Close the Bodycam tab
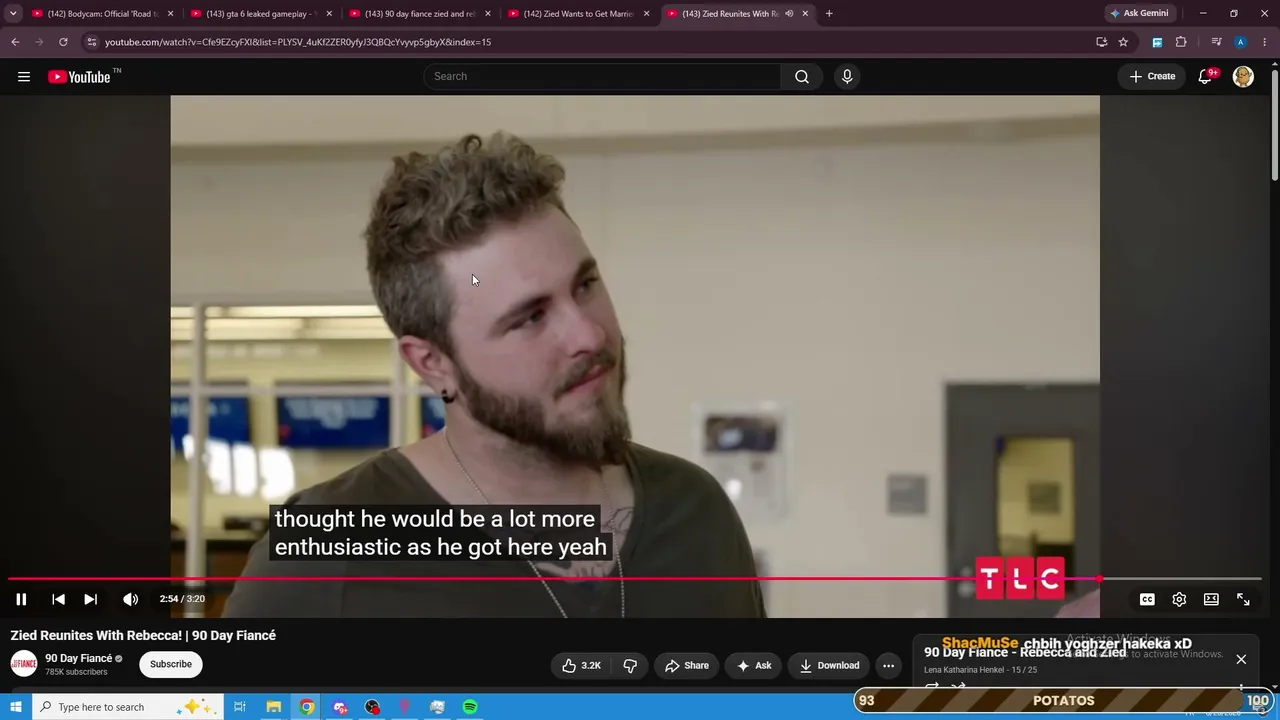Viewport: 1280px width, 720px height. point(170,14)
